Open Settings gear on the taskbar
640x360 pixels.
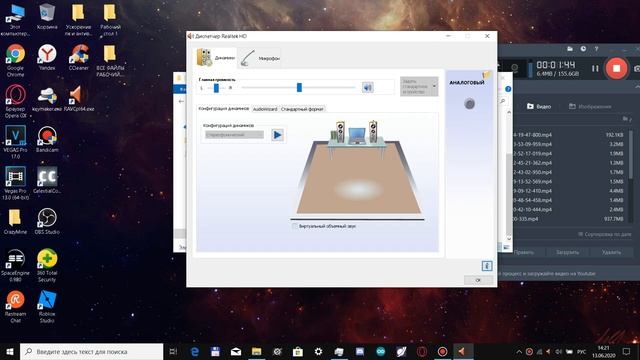pyautogui.click(x=318, y=351)
